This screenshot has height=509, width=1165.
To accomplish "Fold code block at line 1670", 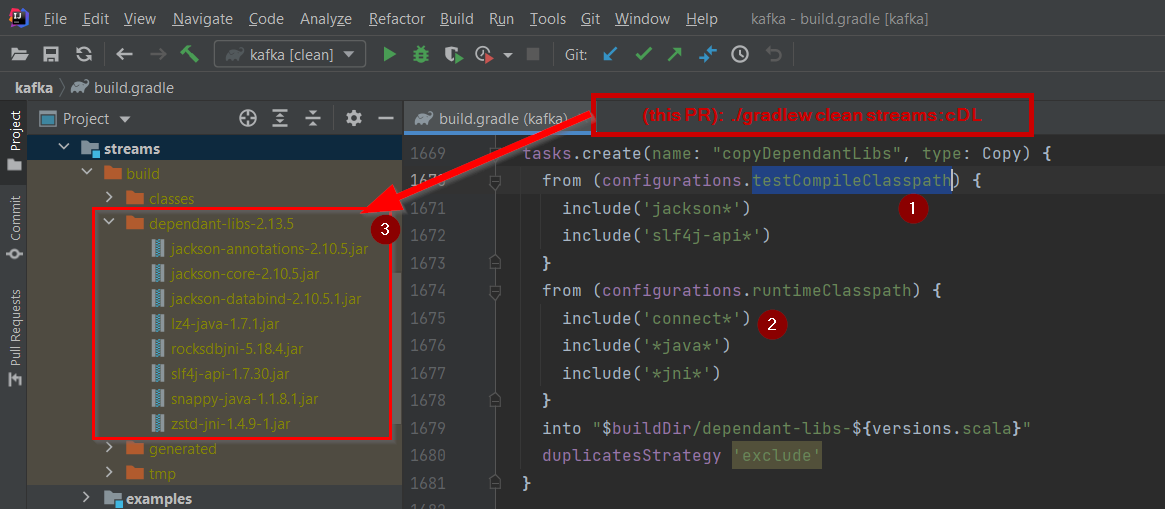I will [496, 181].
